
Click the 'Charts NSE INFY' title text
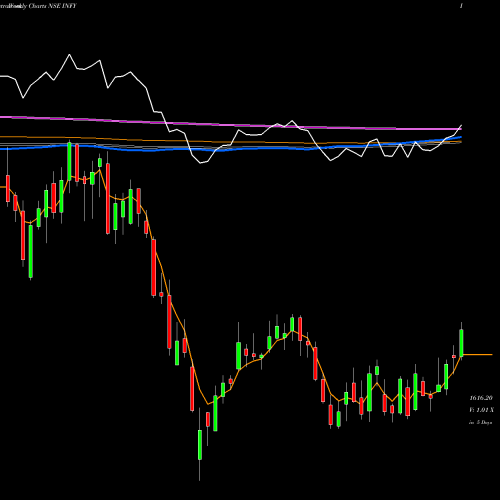click(52, 6)
